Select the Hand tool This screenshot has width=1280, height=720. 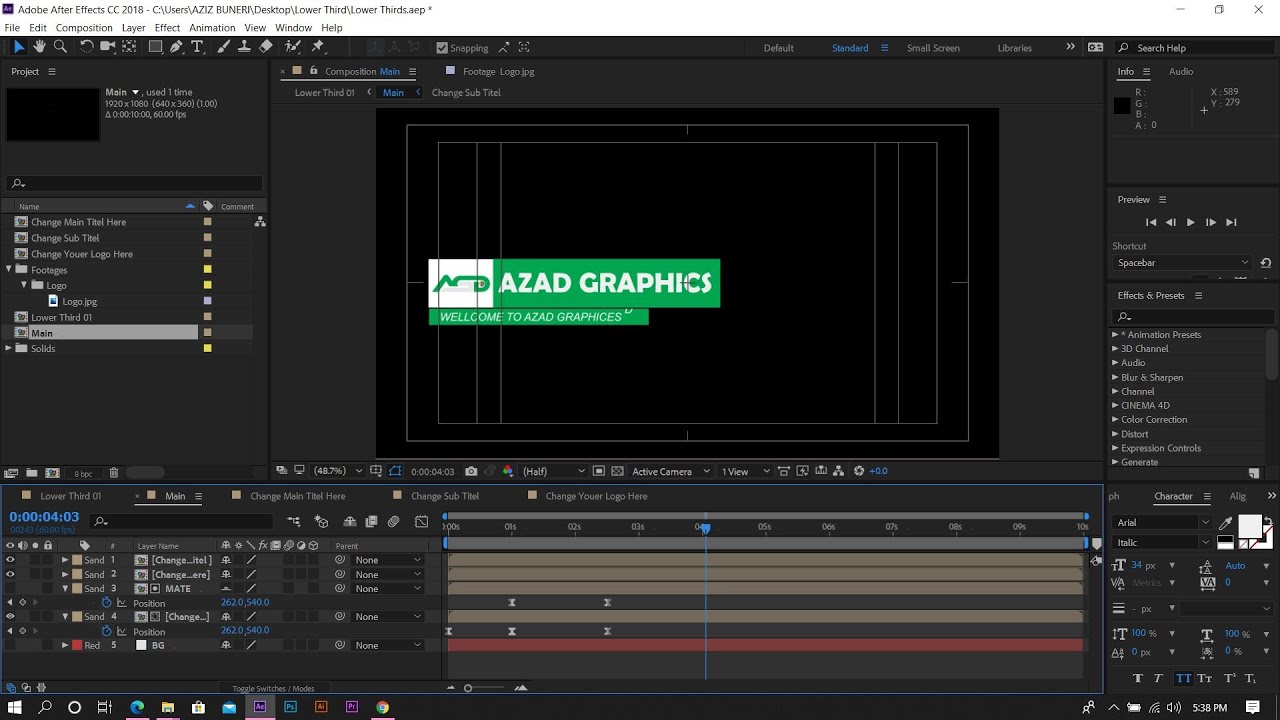(39, 47)
